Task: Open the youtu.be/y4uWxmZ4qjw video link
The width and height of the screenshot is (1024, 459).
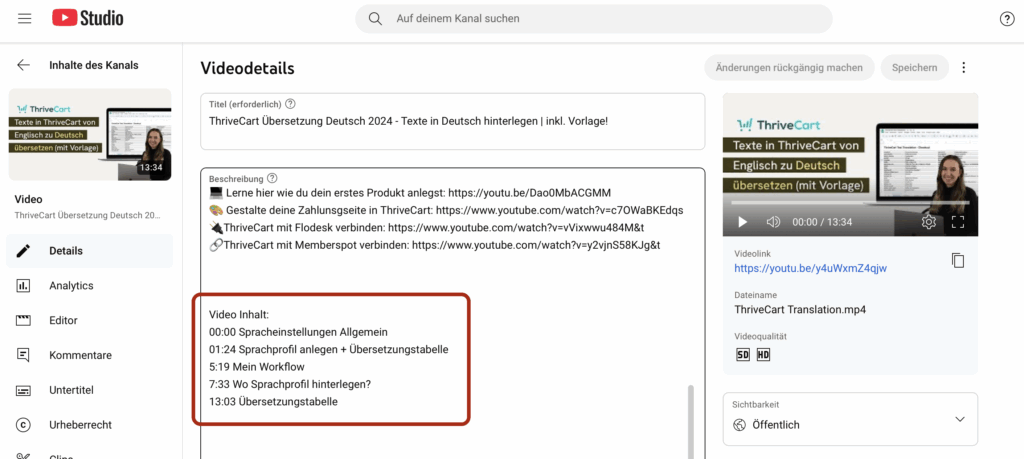Action: point(810,268)
